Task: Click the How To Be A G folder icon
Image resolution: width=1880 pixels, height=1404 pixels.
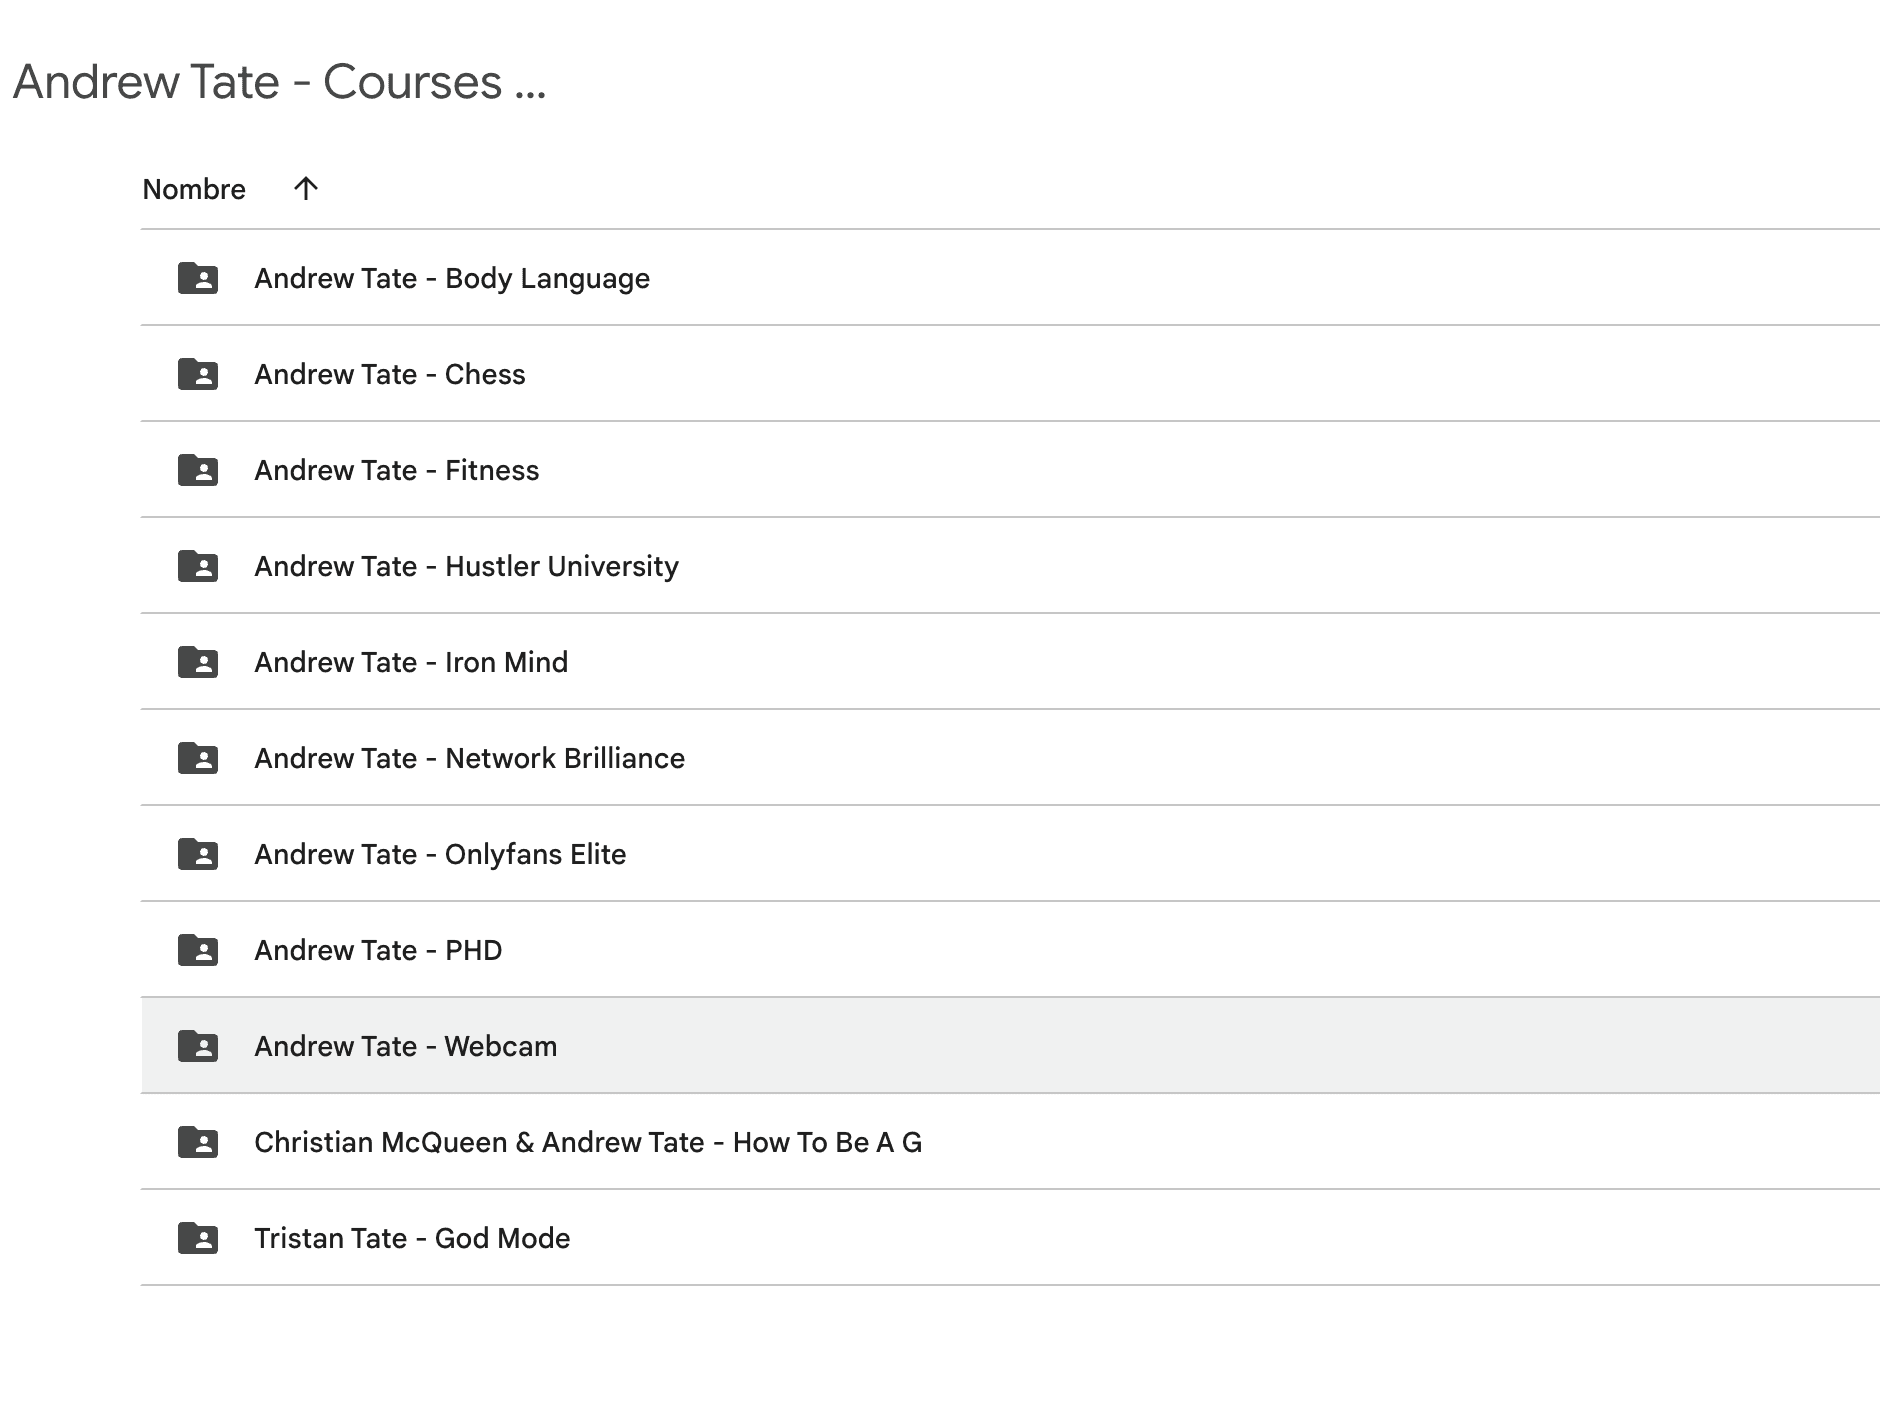Action: coord(198,1142)
